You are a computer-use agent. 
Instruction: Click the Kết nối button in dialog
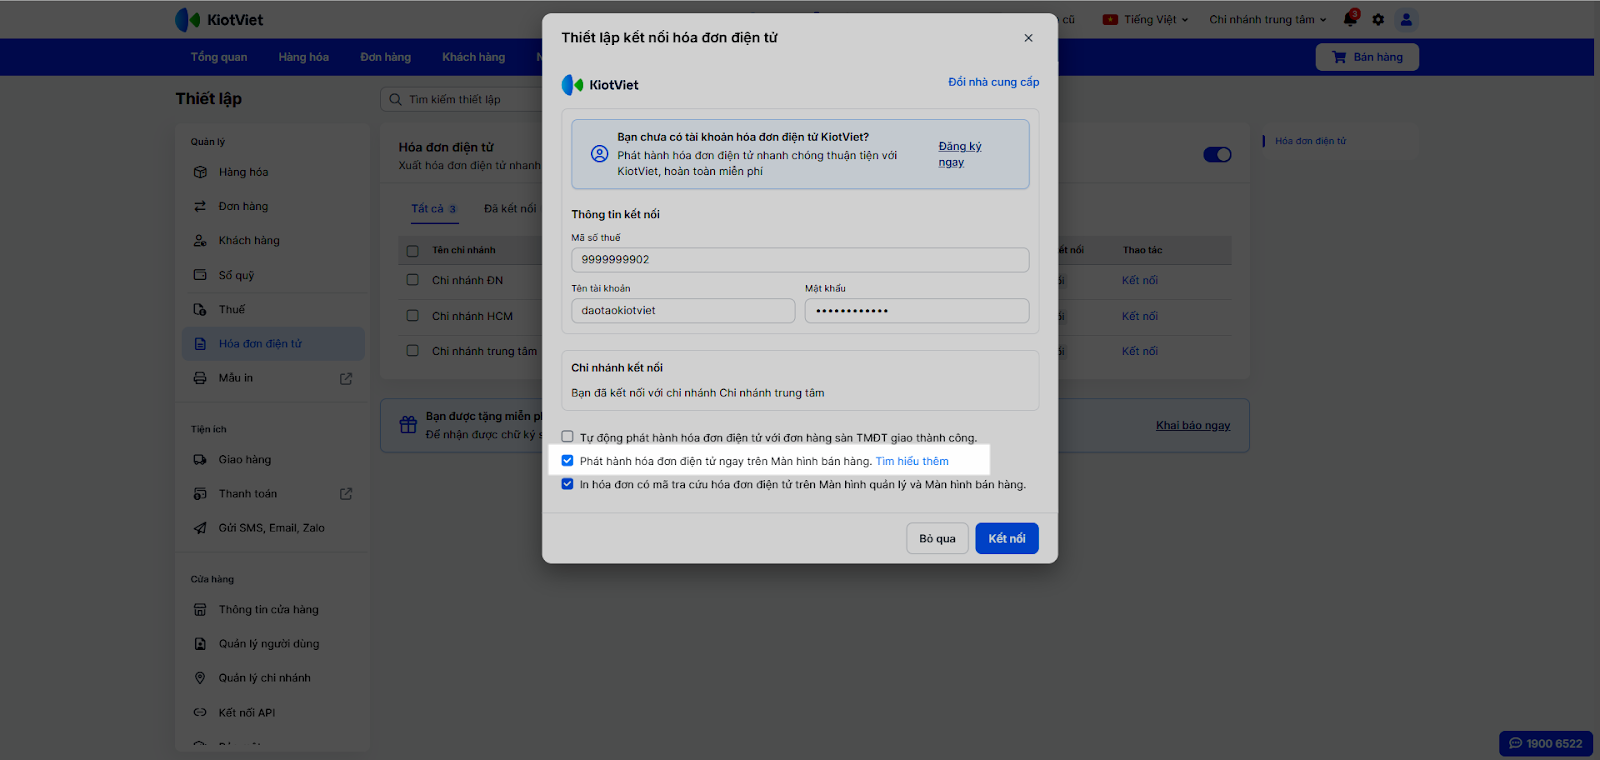coord(1007,539)
